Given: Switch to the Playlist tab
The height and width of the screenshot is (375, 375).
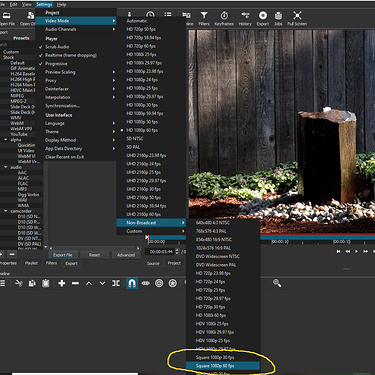Looking at the screenshot, I should [31, 263].
